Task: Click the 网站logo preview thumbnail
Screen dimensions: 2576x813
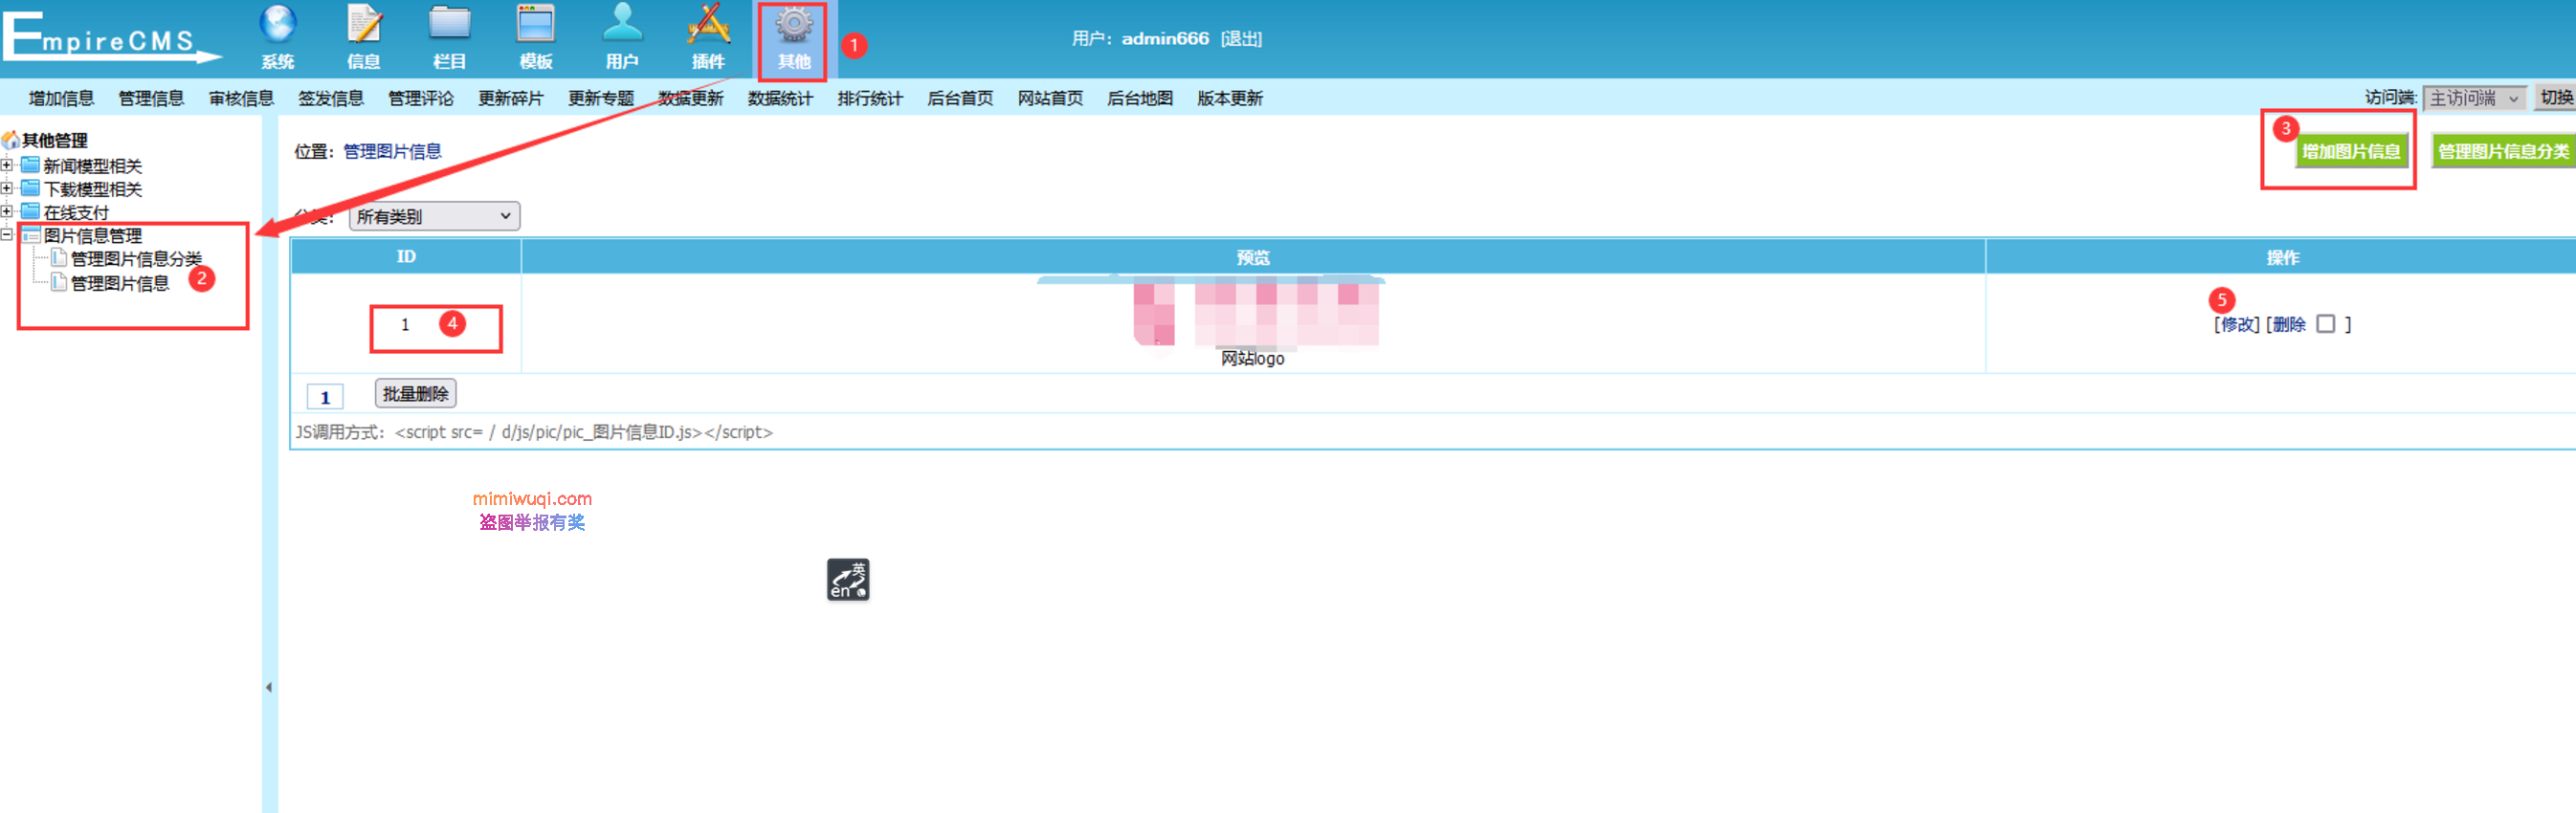Action: point(1256,314)
